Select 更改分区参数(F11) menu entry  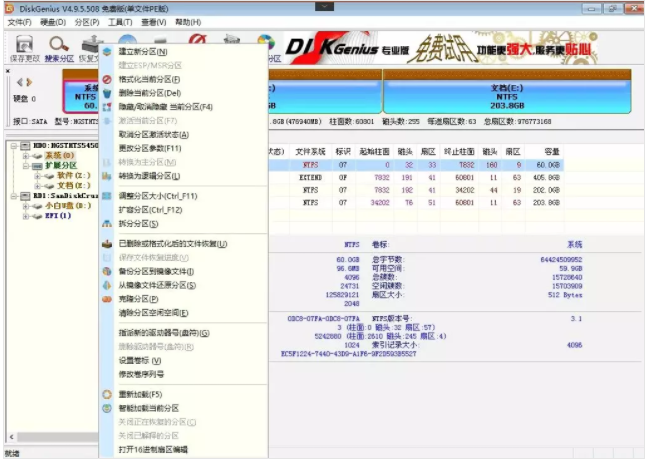(150, 148)
